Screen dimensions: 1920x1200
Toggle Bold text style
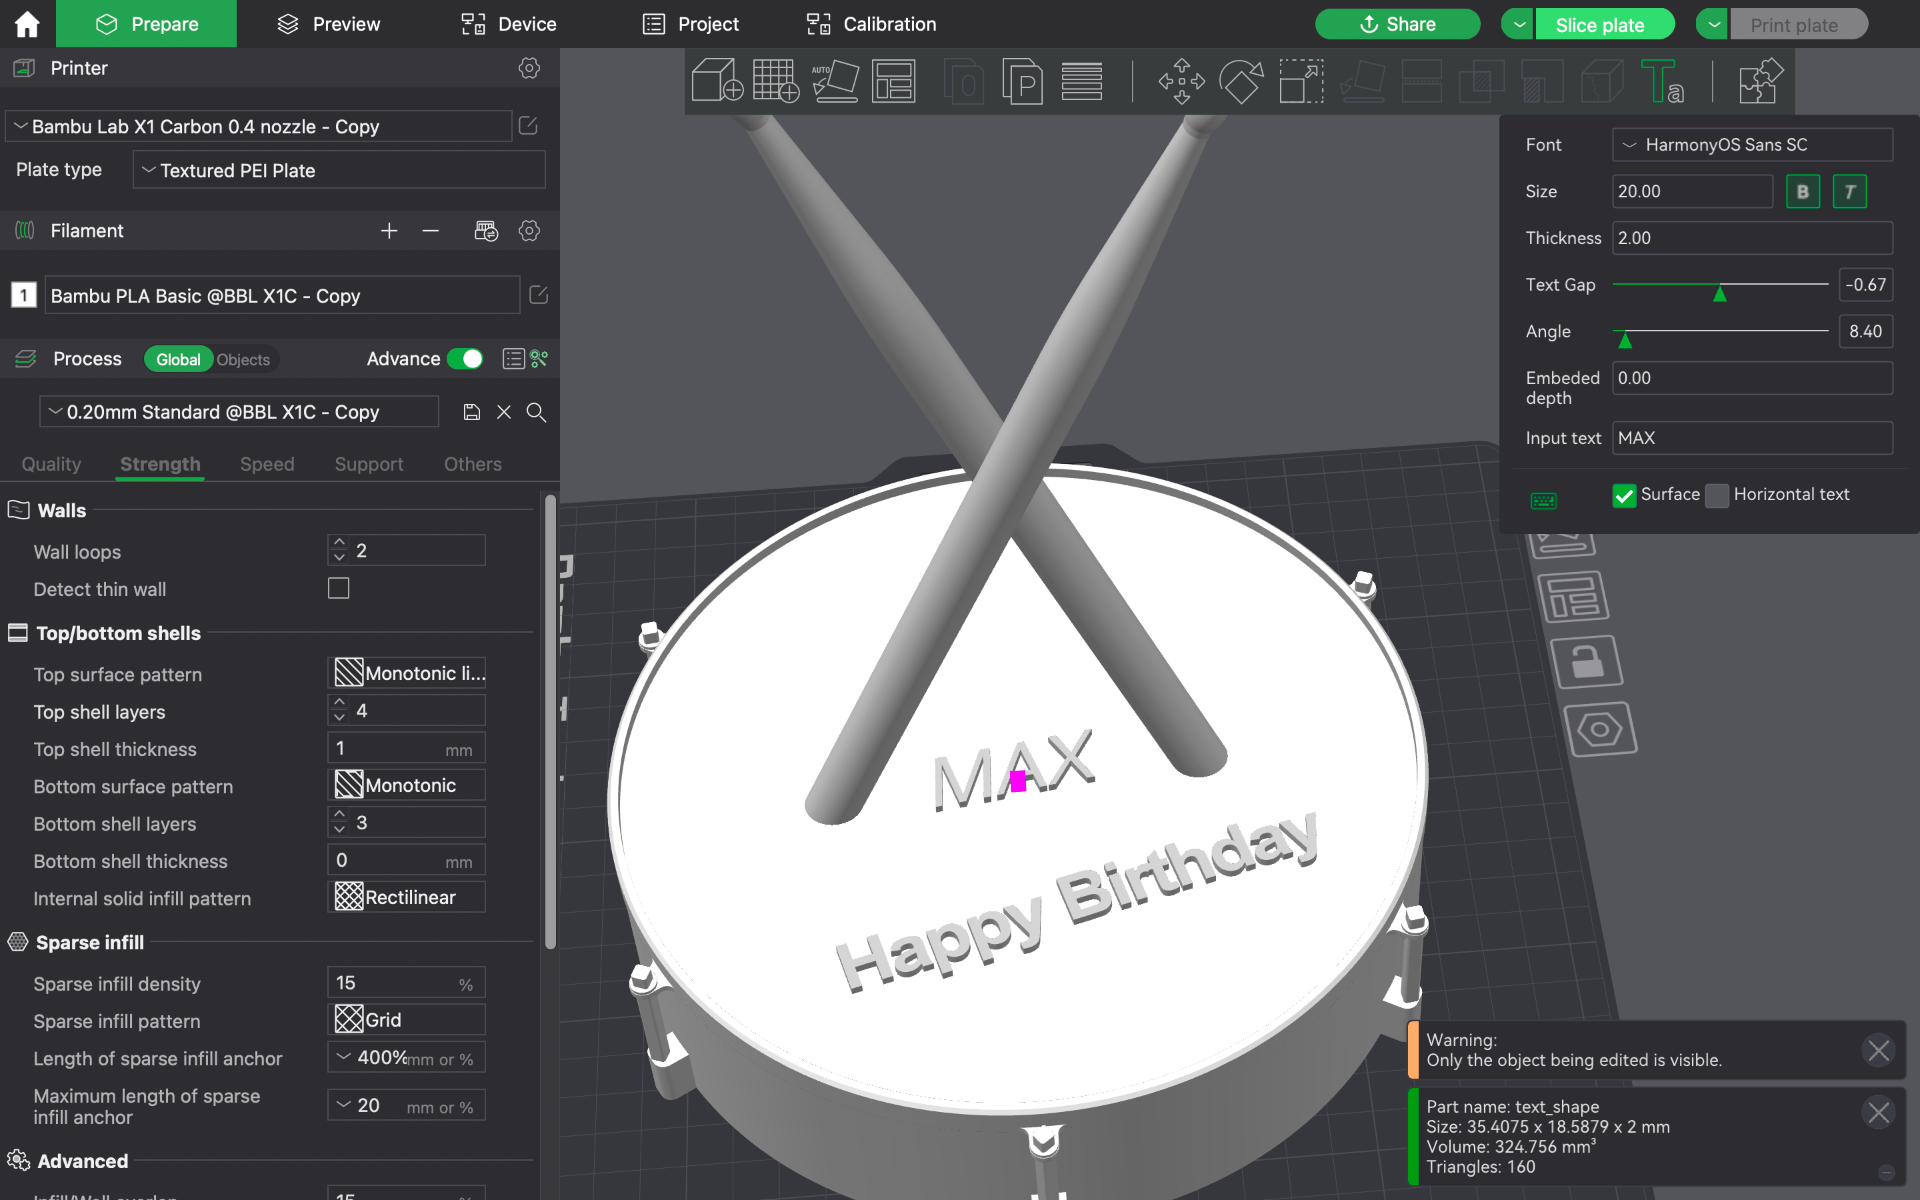click(x=1802, y=192)
